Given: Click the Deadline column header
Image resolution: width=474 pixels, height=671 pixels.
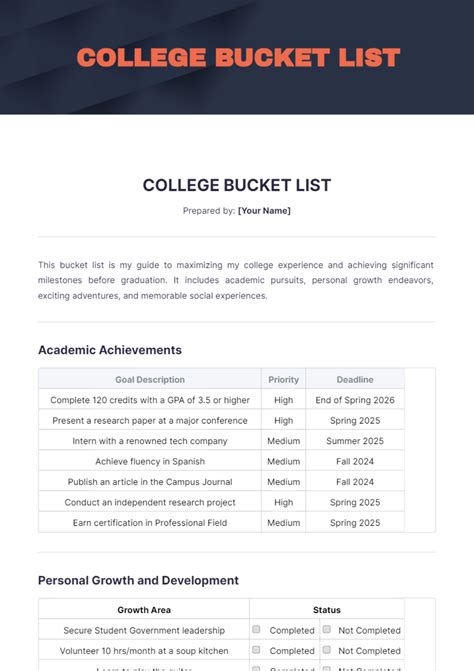Looking at the screenshot, I should pyautogui.click(x=355, y=380).
